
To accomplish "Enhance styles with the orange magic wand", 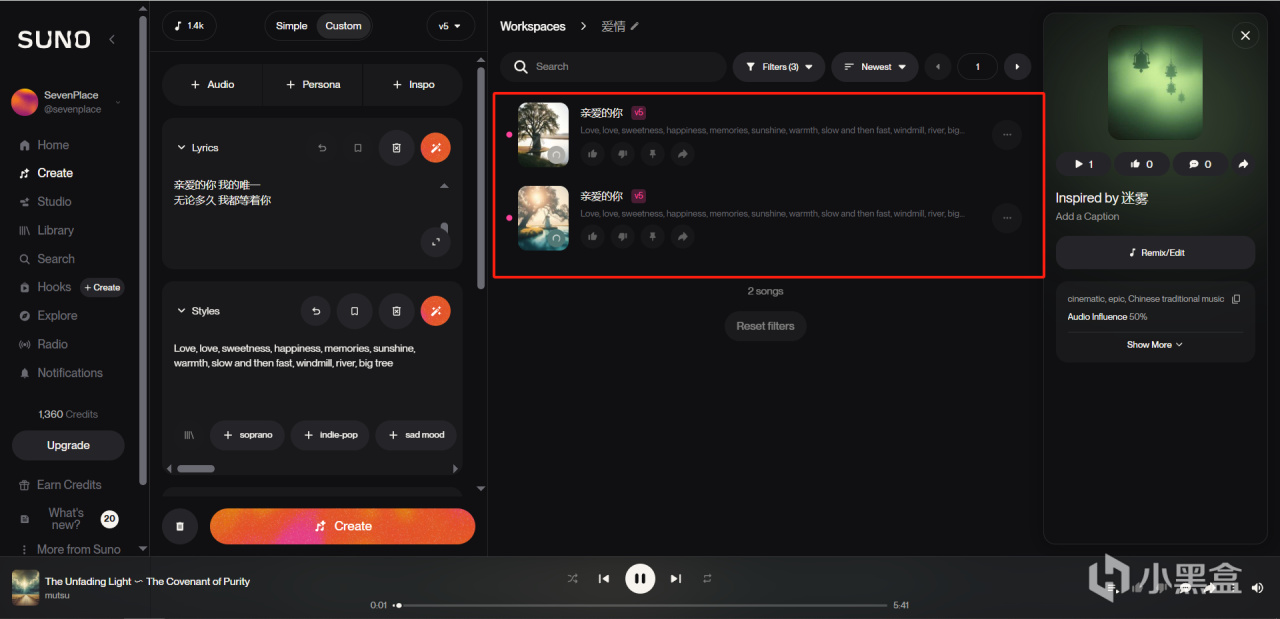I will pos(436,311).
